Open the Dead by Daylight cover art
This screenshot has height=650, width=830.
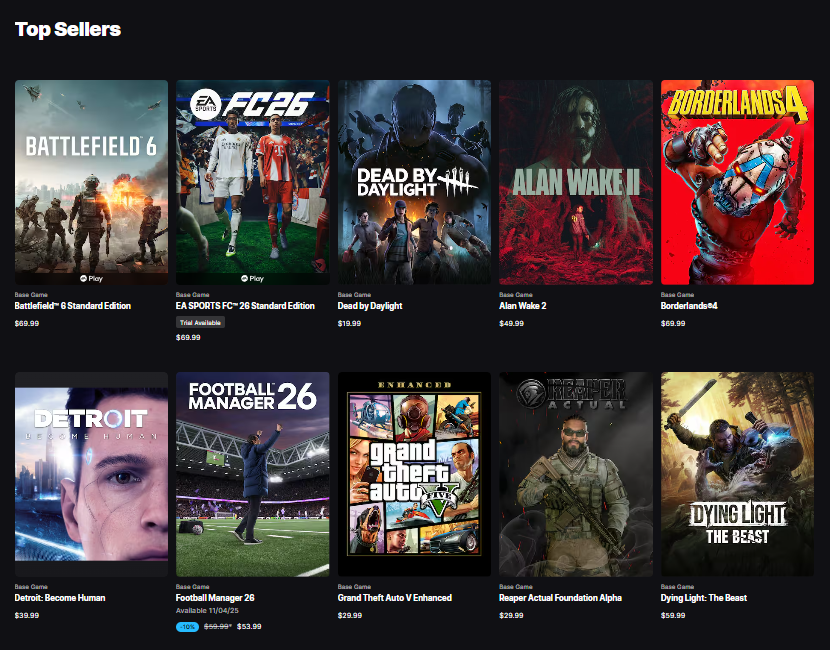414,182
